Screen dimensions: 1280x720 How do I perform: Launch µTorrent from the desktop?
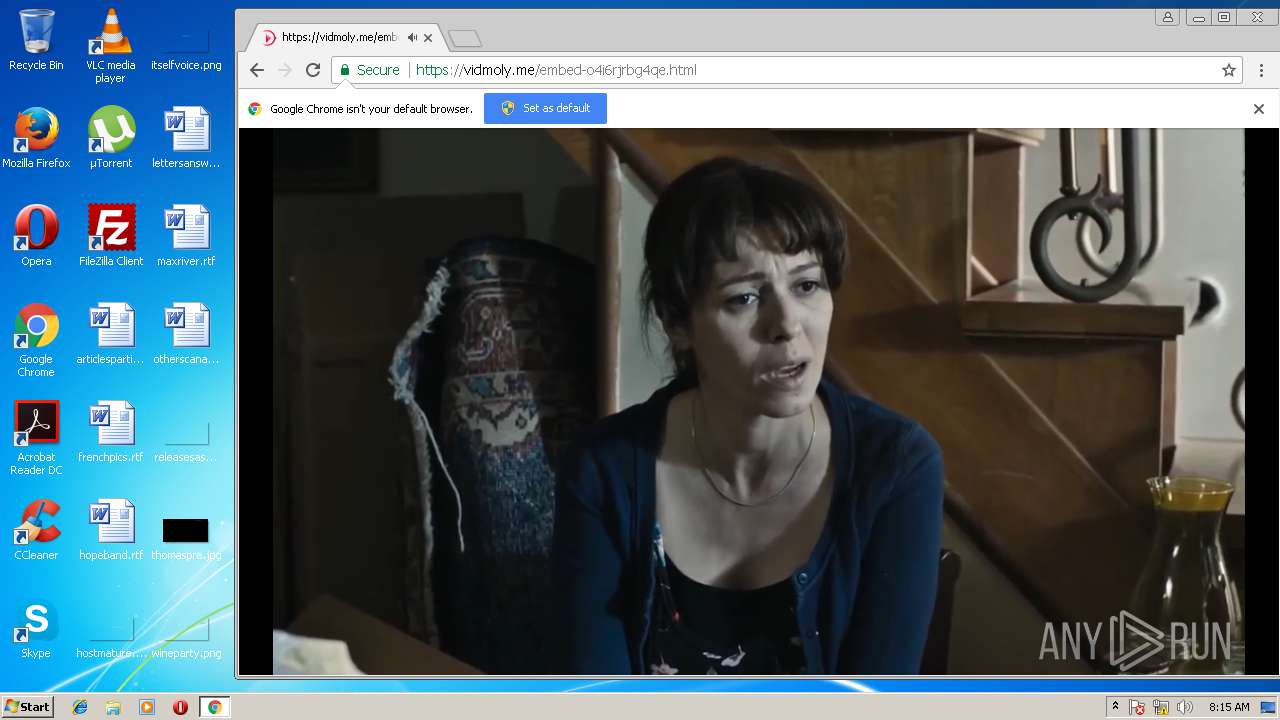point(110,137)
